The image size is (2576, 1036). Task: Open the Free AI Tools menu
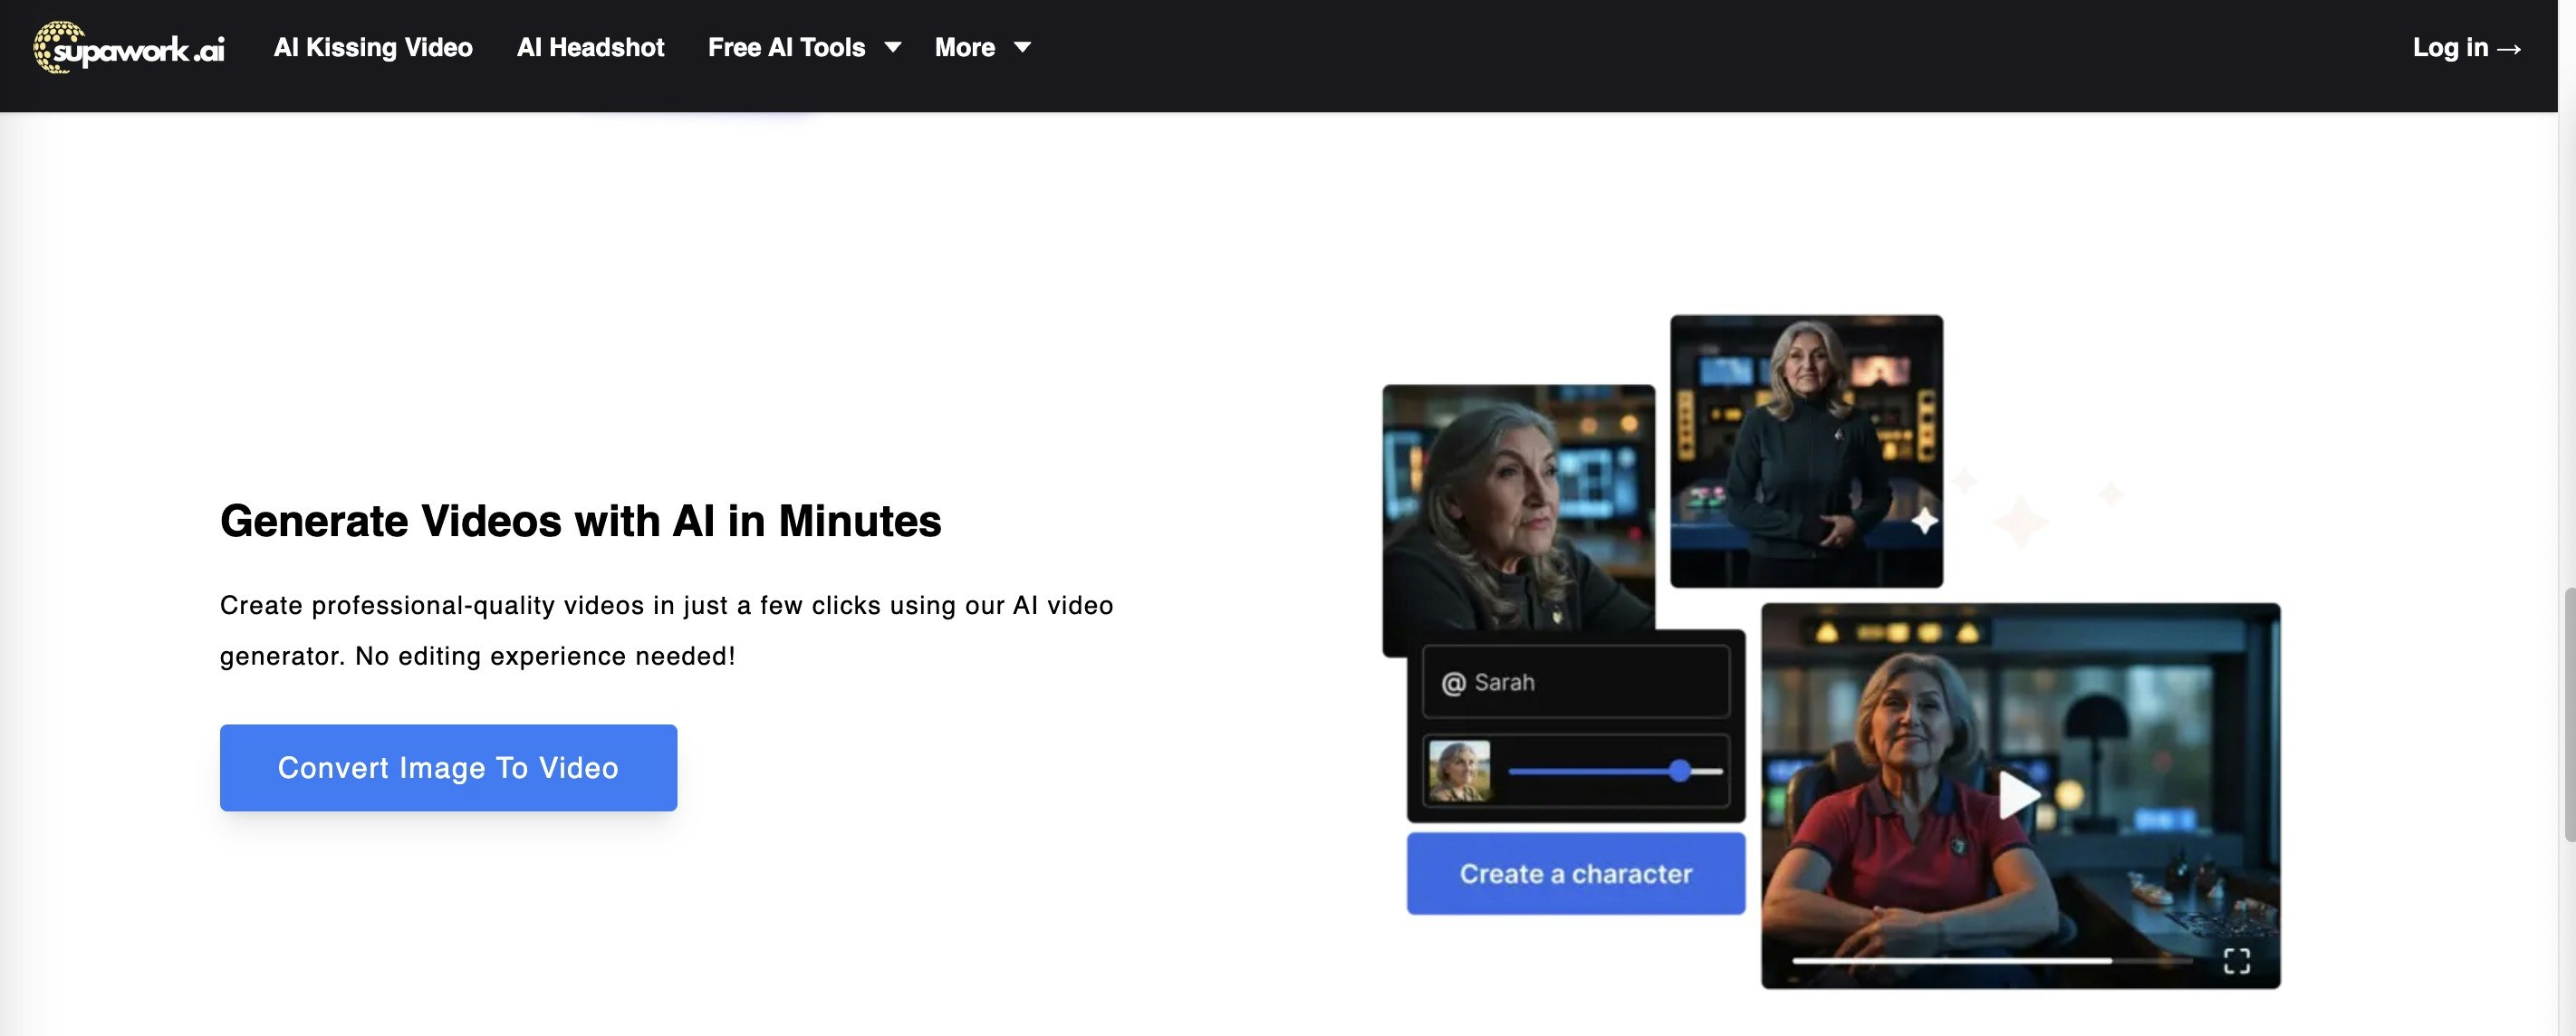pos(786,47)
